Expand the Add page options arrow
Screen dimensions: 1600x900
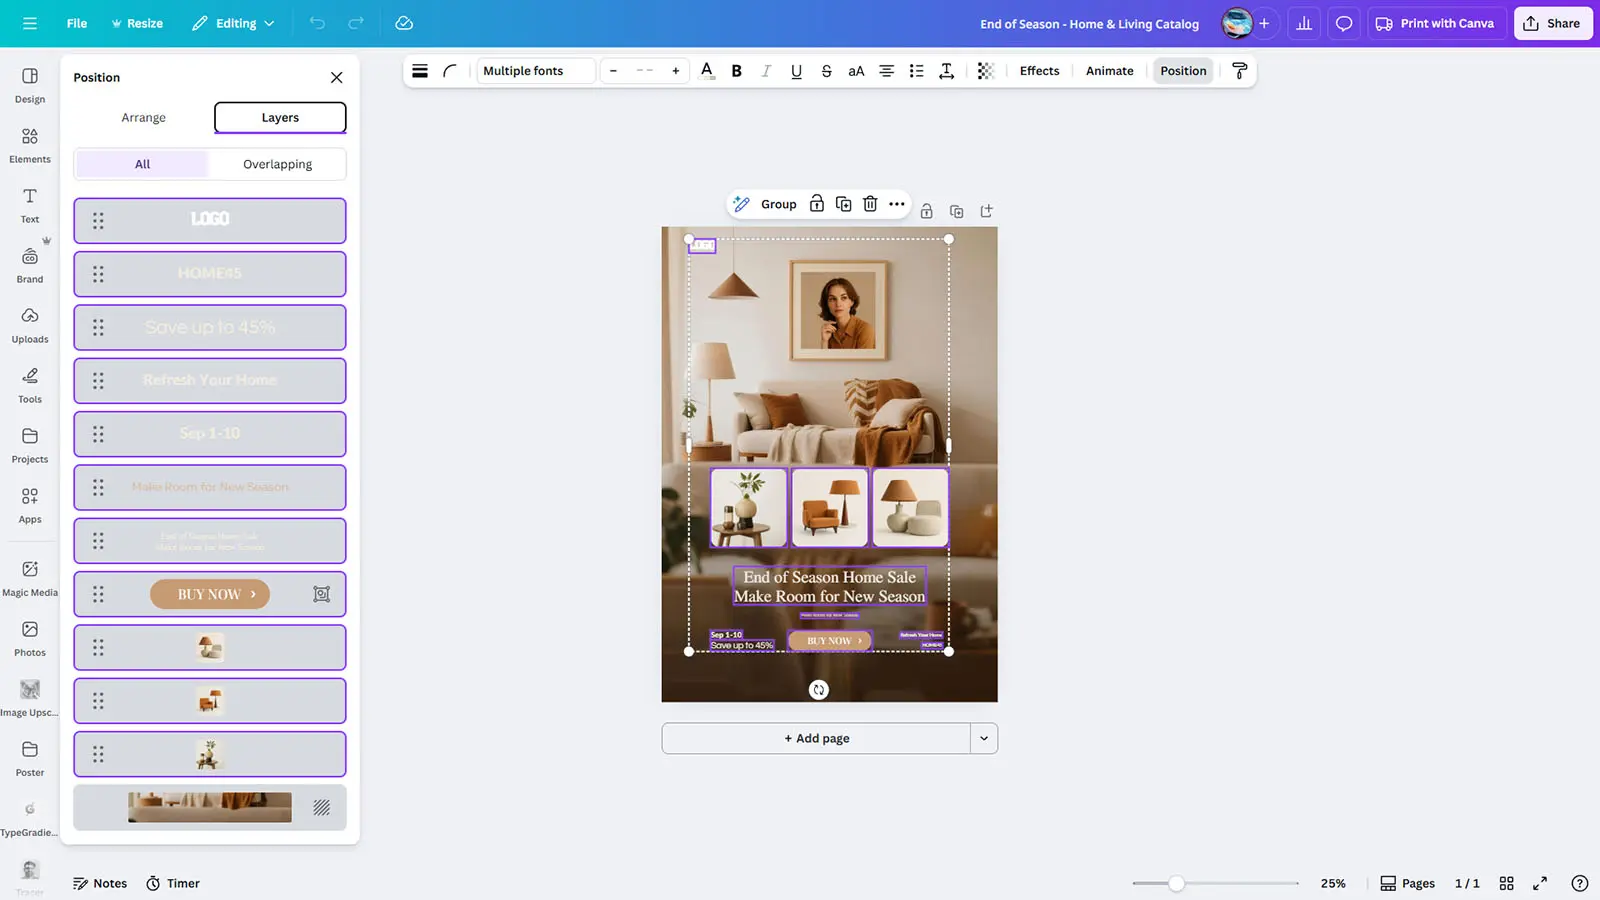click(984, 738)
